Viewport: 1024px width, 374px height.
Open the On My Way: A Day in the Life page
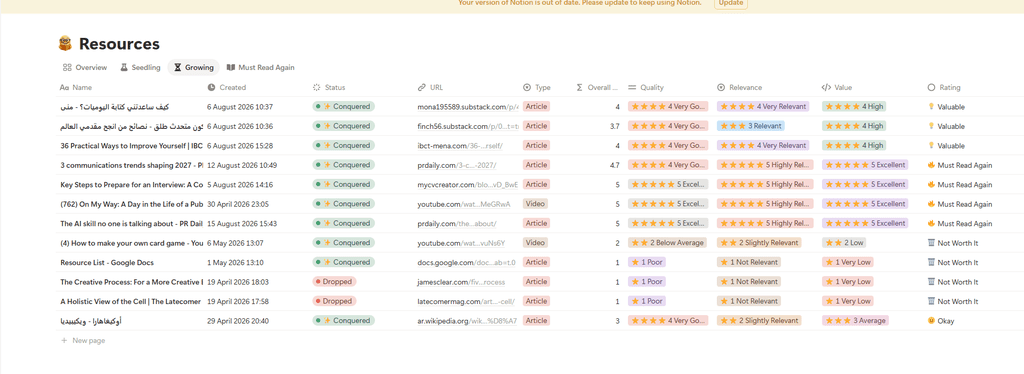point(131,204)
